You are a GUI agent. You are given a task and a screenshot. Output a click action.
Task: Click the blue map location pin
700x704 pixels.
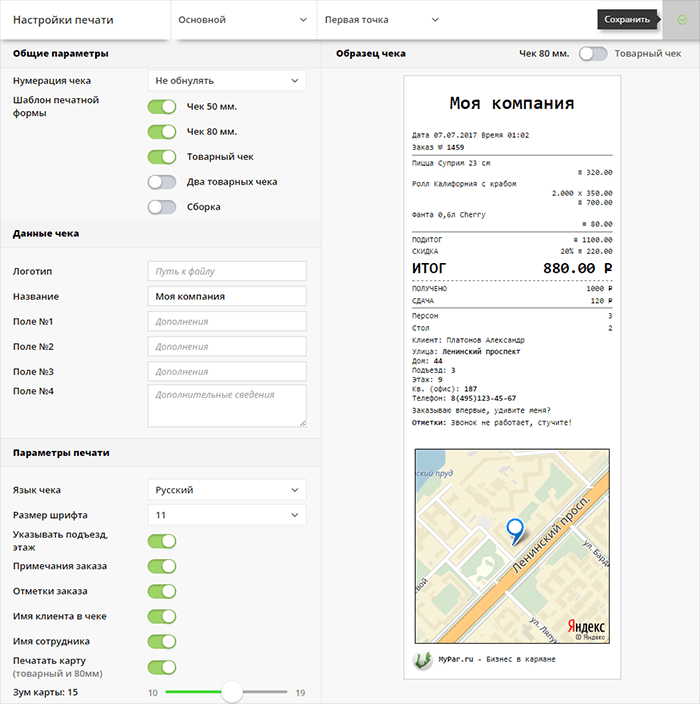coord(515,529)
